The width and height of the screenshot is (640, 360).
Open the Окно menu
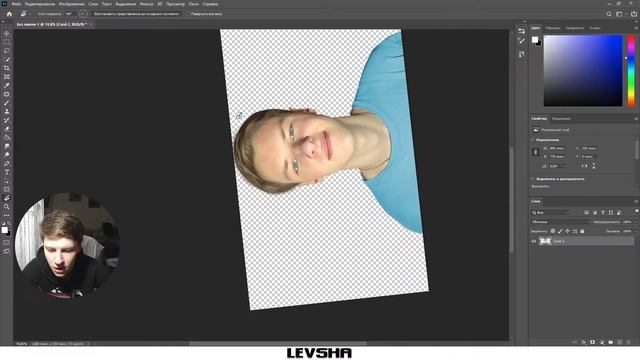[x=194, y=4]
